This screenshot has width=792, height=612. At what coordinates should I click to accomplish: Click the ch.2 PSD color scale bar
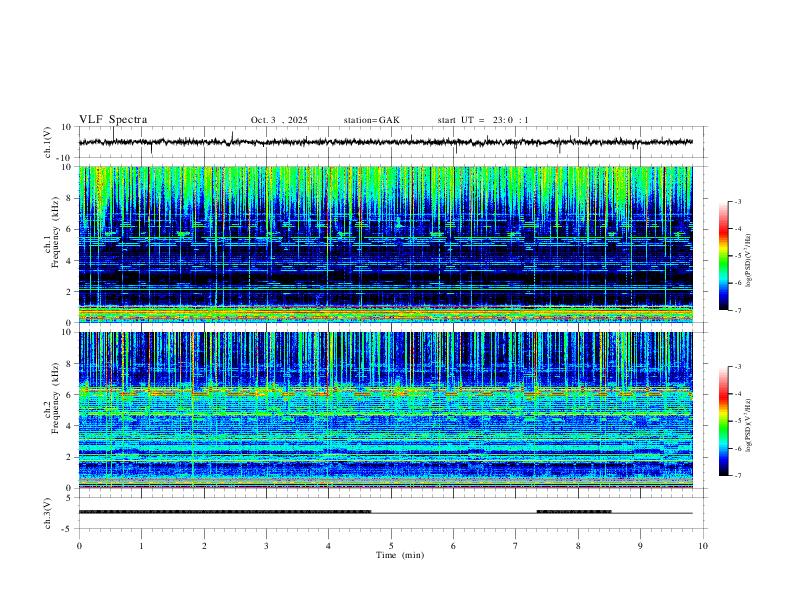[724, 421]
